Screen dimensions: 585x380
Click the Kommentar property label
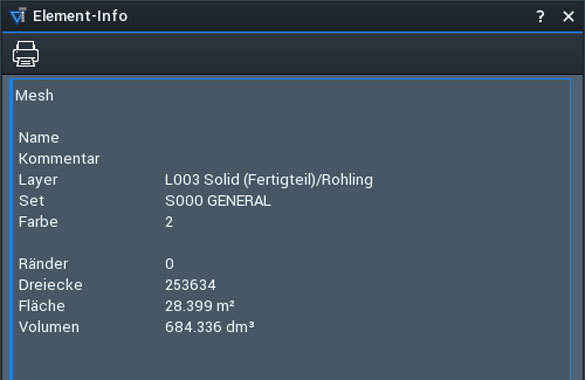(59, 158)
